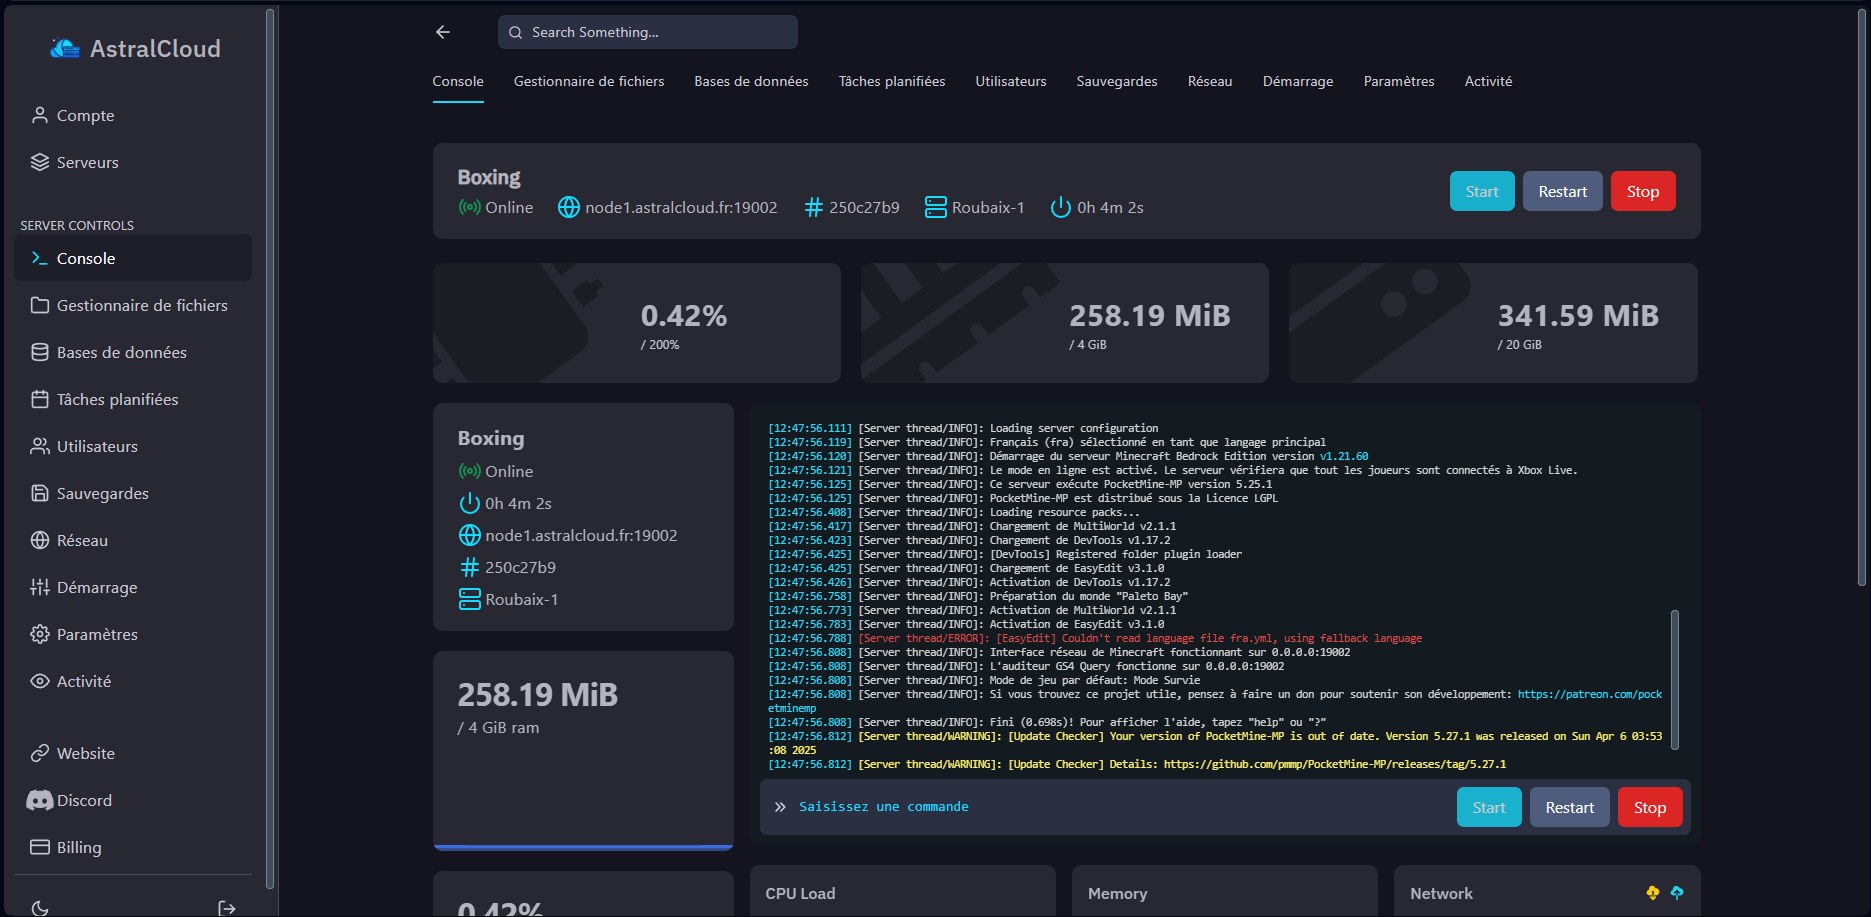The image size is (1871, 917).
Task: Click the Paramètres gear icon in sidebar
Action: pos(40,634)
